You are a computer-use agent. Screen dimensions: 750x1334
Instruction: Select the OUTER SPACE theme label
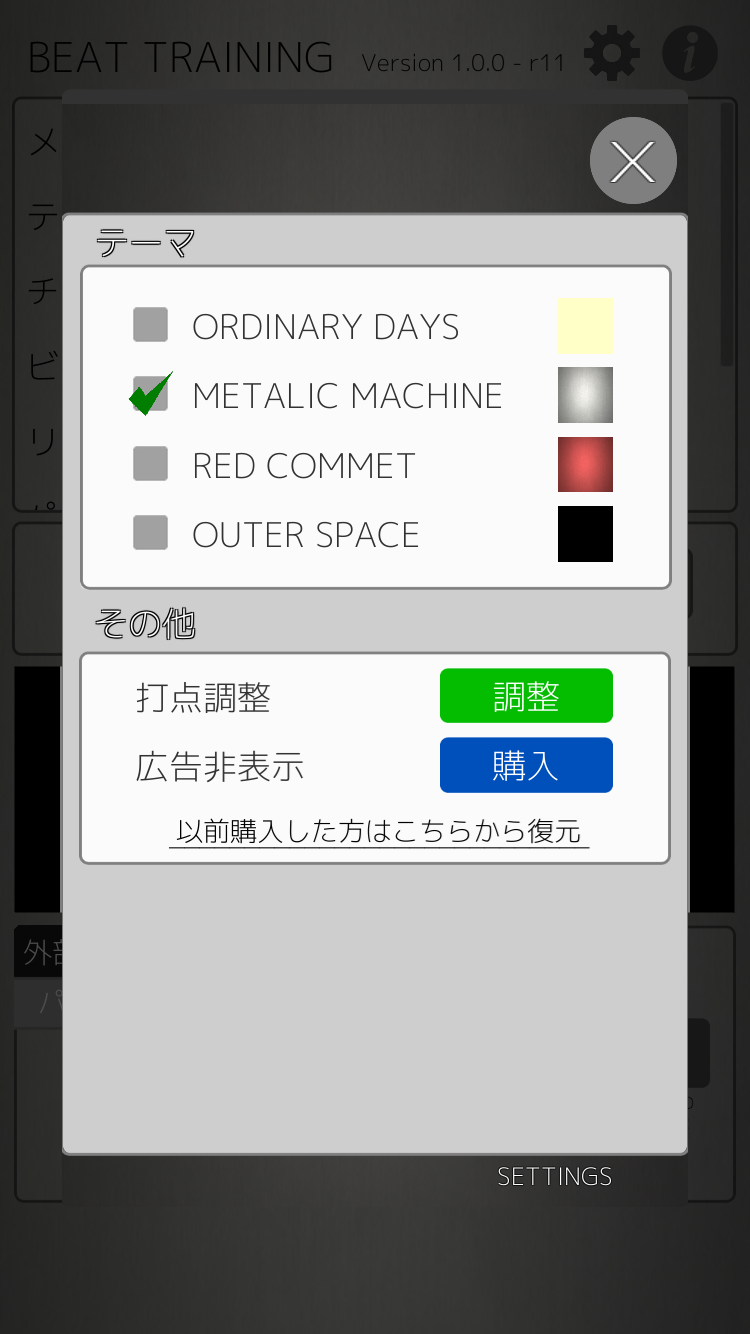[x=306, y=535]
